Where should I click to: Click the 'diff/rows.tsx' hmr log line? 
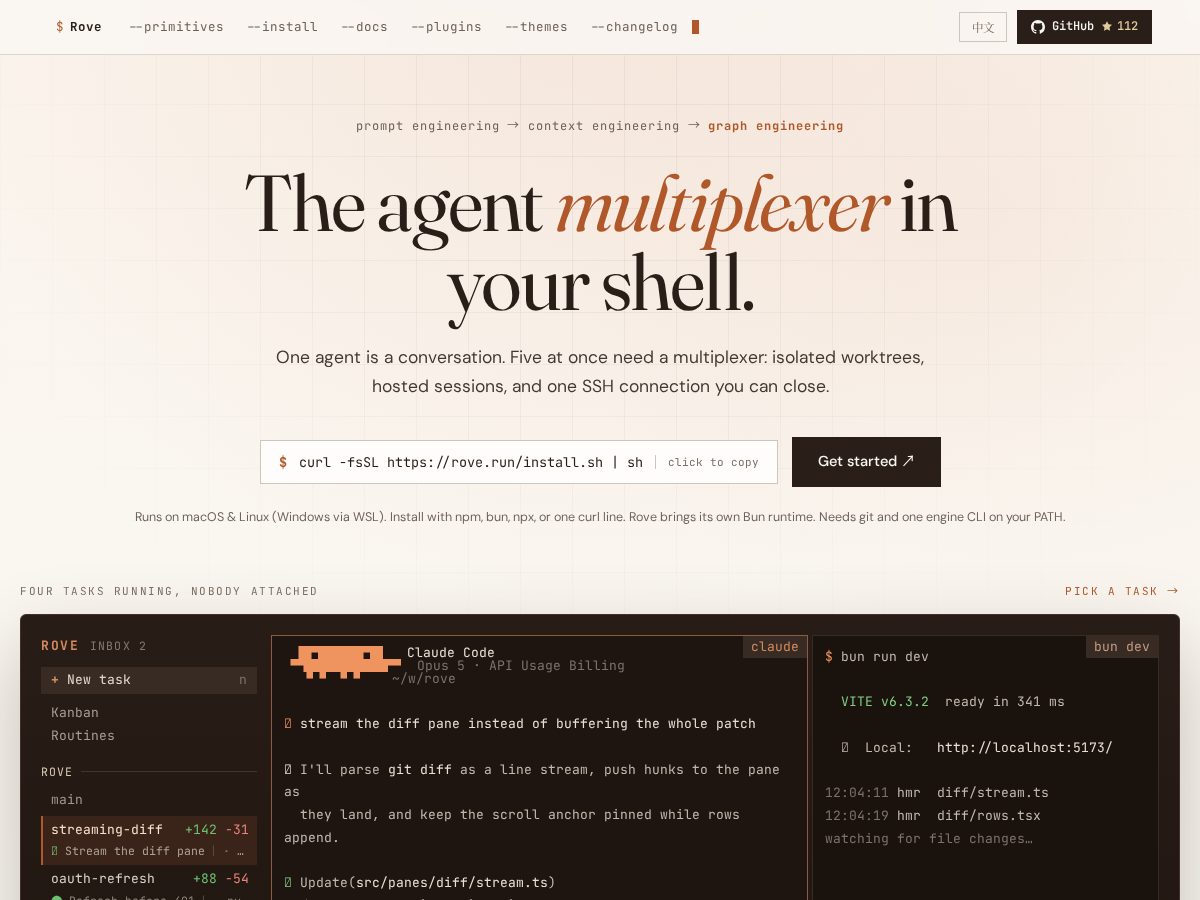(x=933, y=816)
